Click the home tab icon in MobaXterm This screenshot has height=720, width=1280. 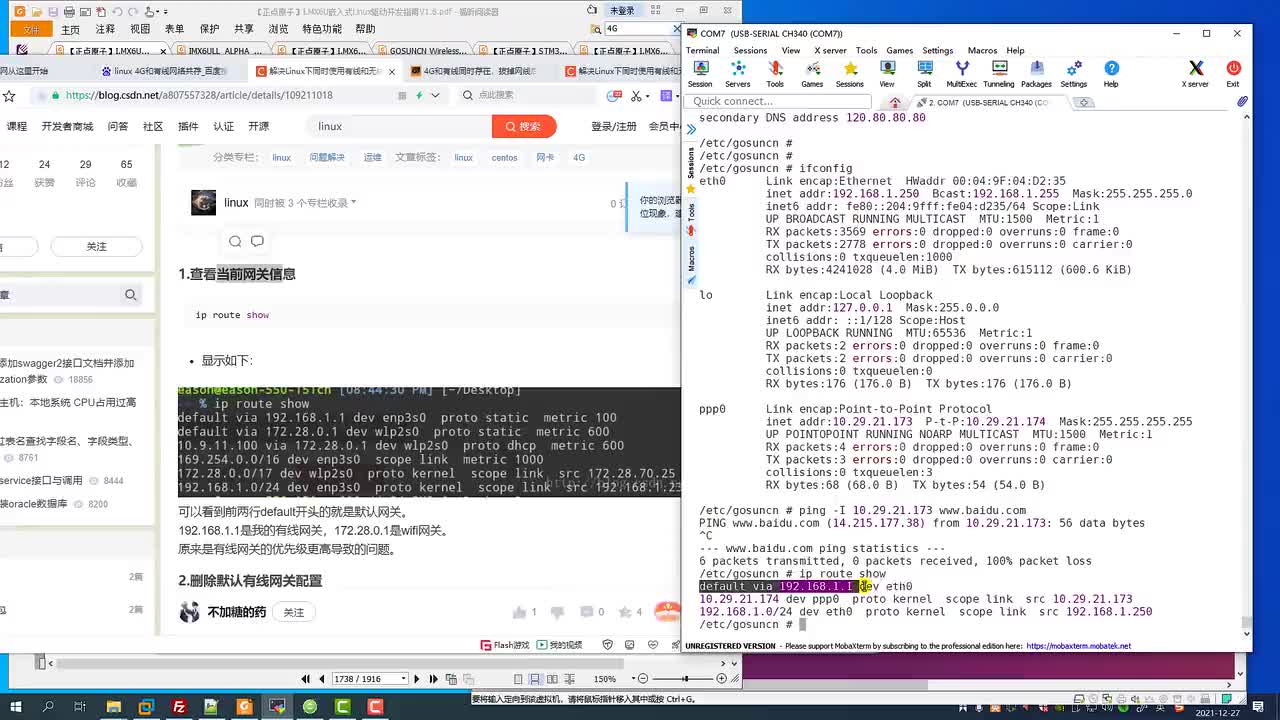pos(895,102)
